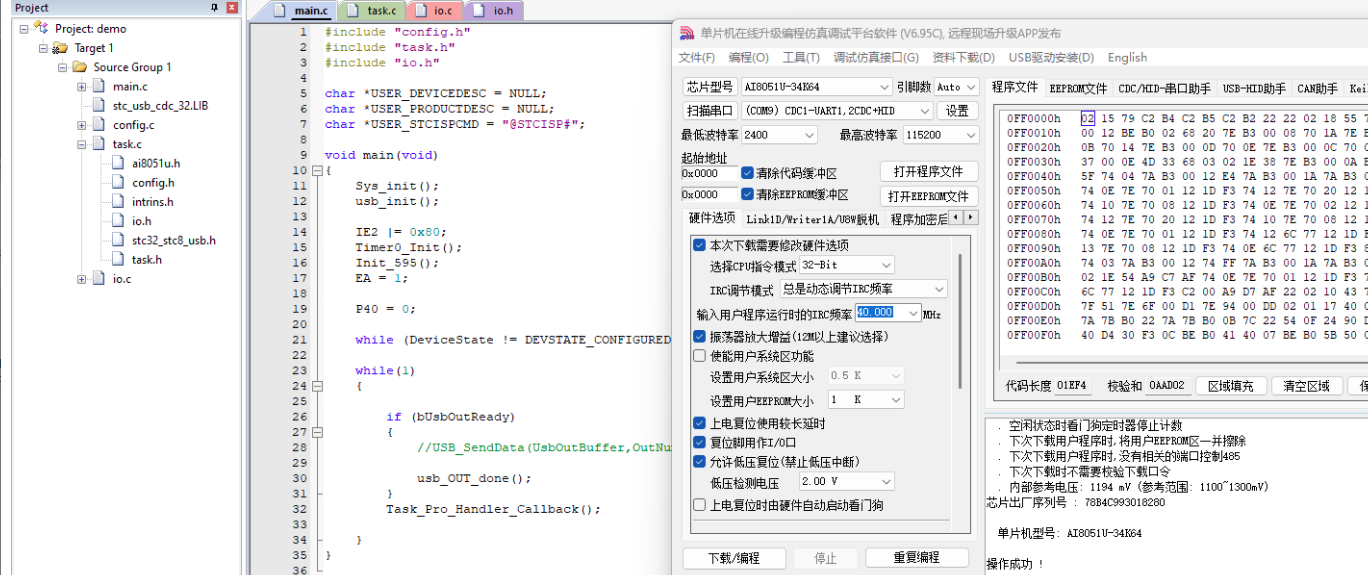This screenshot has width=1368, height=575.
Task: Click the pin icon in Project panel
Action: tap(214, 8)
